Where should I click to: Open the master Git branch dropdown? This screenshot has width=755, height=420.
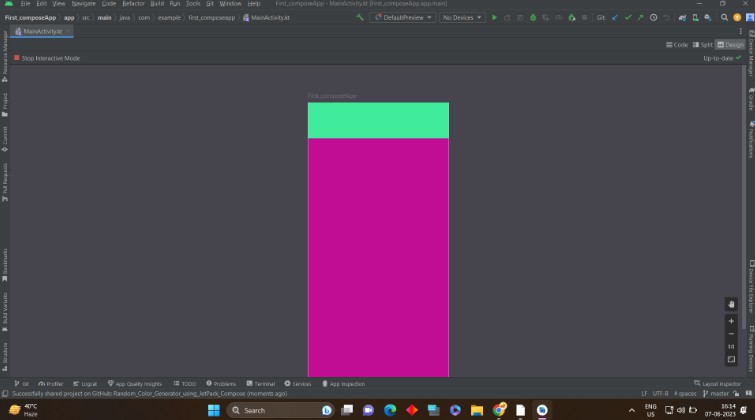716,394
